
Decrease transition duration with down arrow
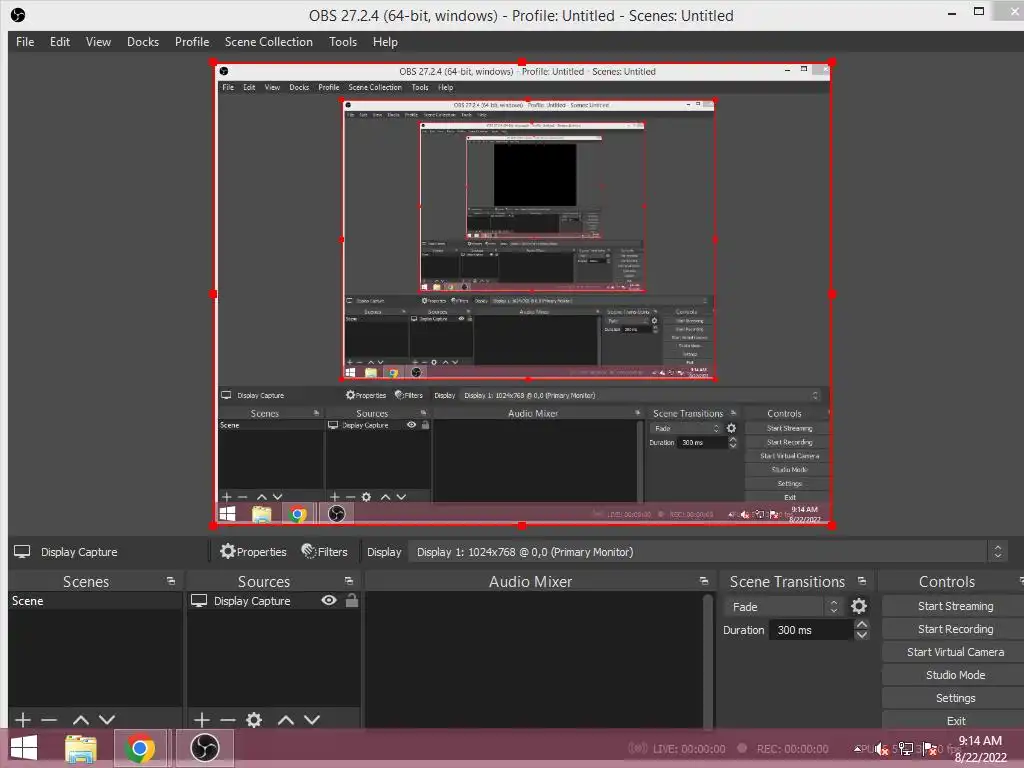point(862,635)
